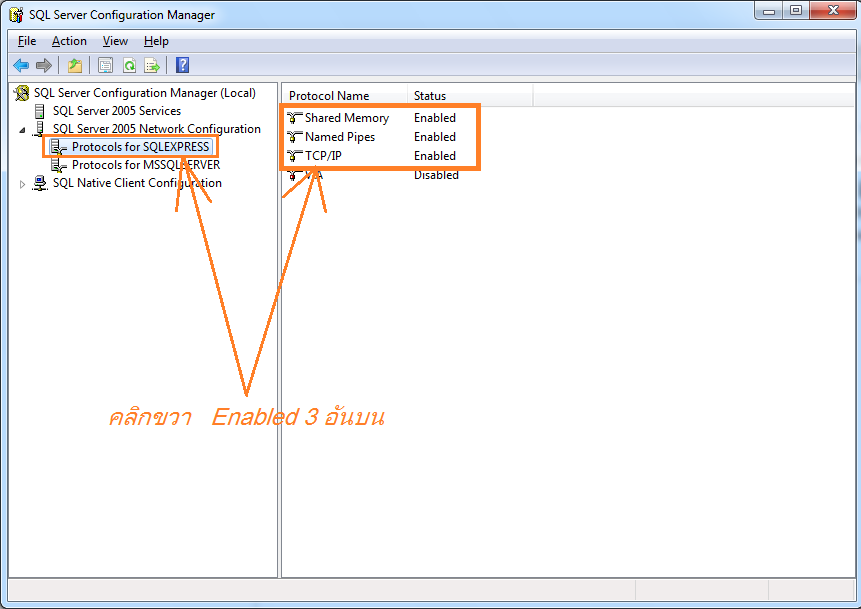This screenshot has width=861, height=609.
Task: Expand SQL Native Client Configuration node
Action: point(22,185)
